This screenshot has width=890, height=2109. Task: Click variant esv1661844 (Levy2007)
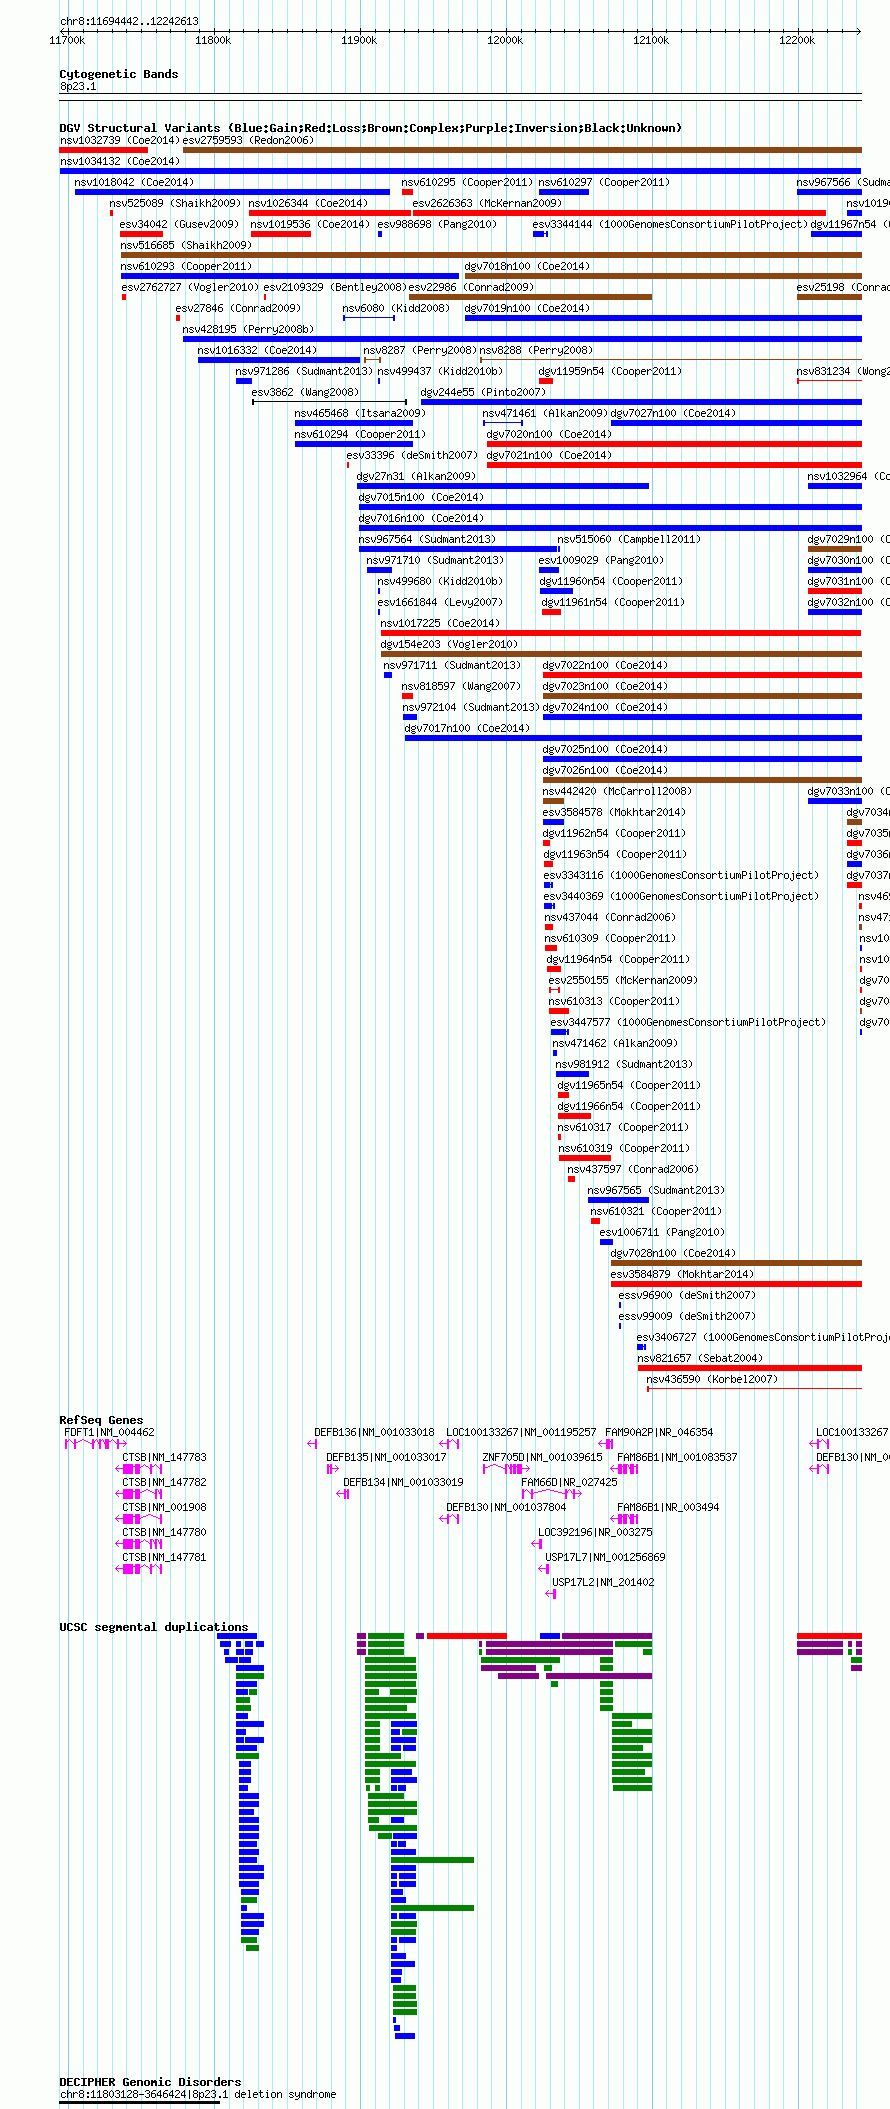click(440, 602)
